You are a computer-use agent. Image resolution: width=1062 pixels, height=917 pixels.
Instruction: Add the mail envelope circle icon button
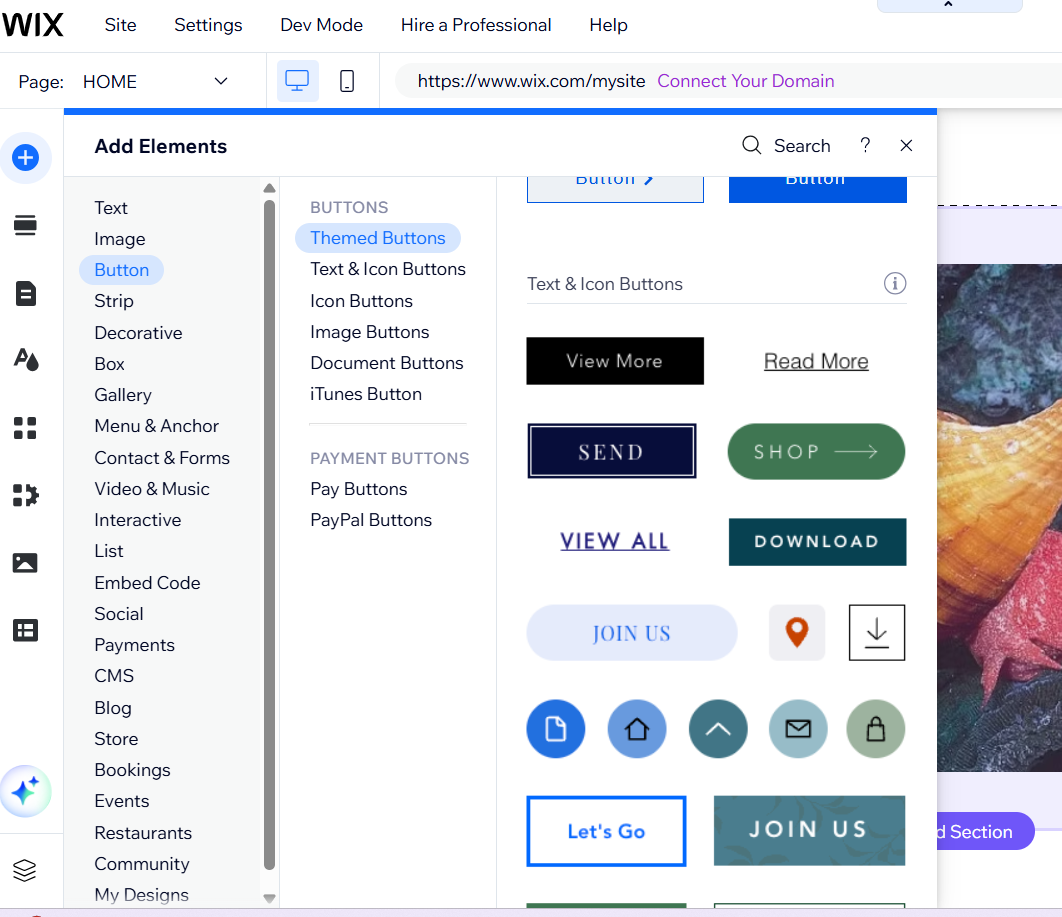click(798, 729)
